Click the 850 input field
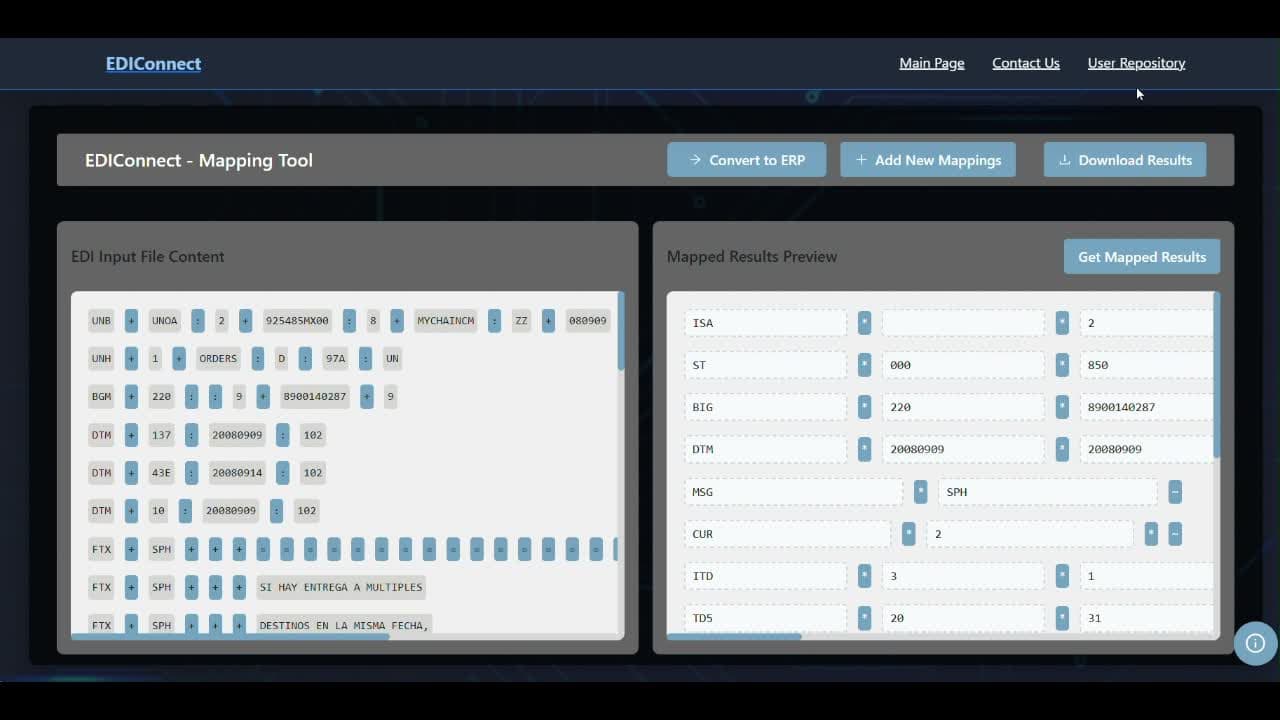Image resolution: width=1280 pixels, height=720 pixels. (1146, 365)
